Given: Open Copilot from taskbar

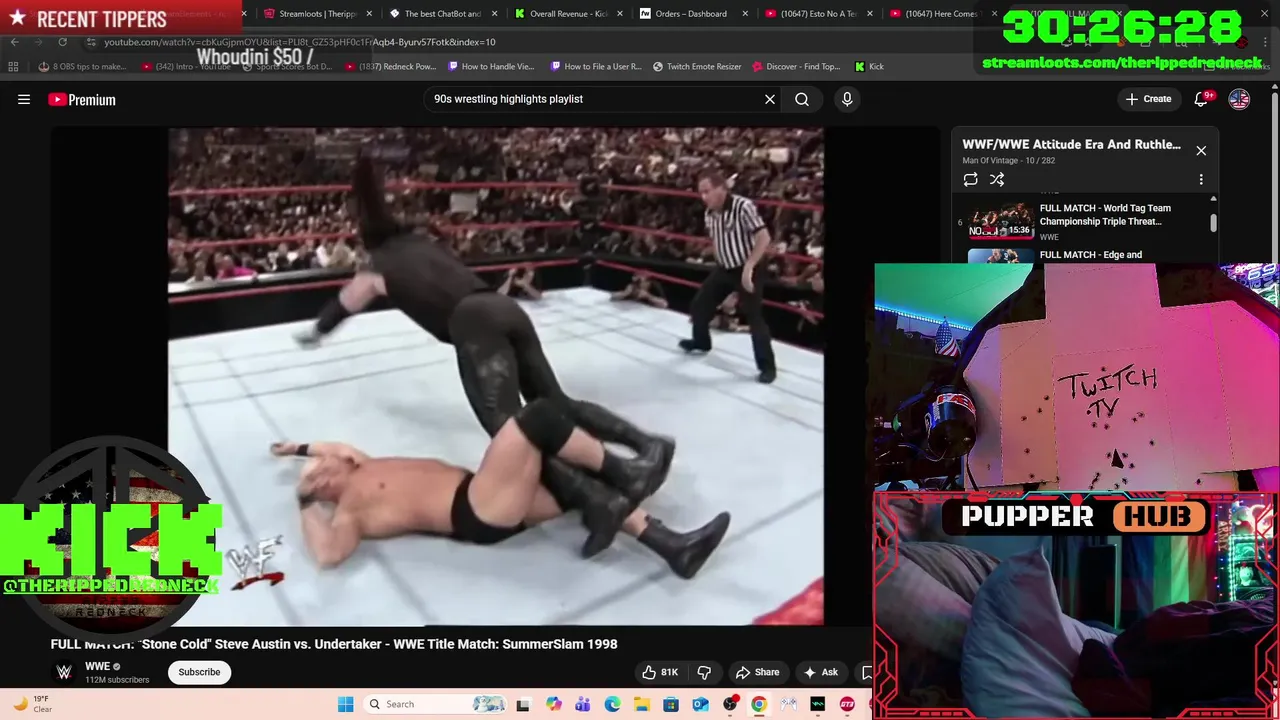Looking at the screenshot, I should coord(553,704).
